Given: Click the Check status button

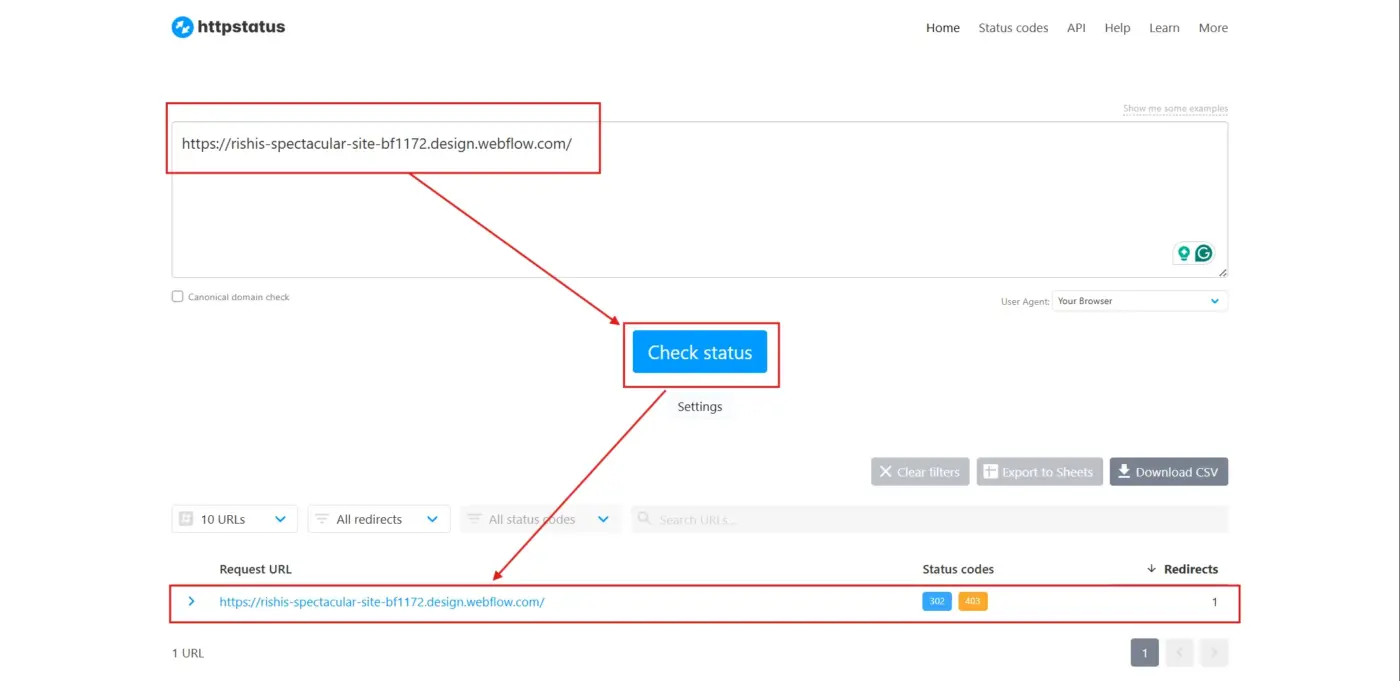Looking at the screenshot, I should click(700, 352).
